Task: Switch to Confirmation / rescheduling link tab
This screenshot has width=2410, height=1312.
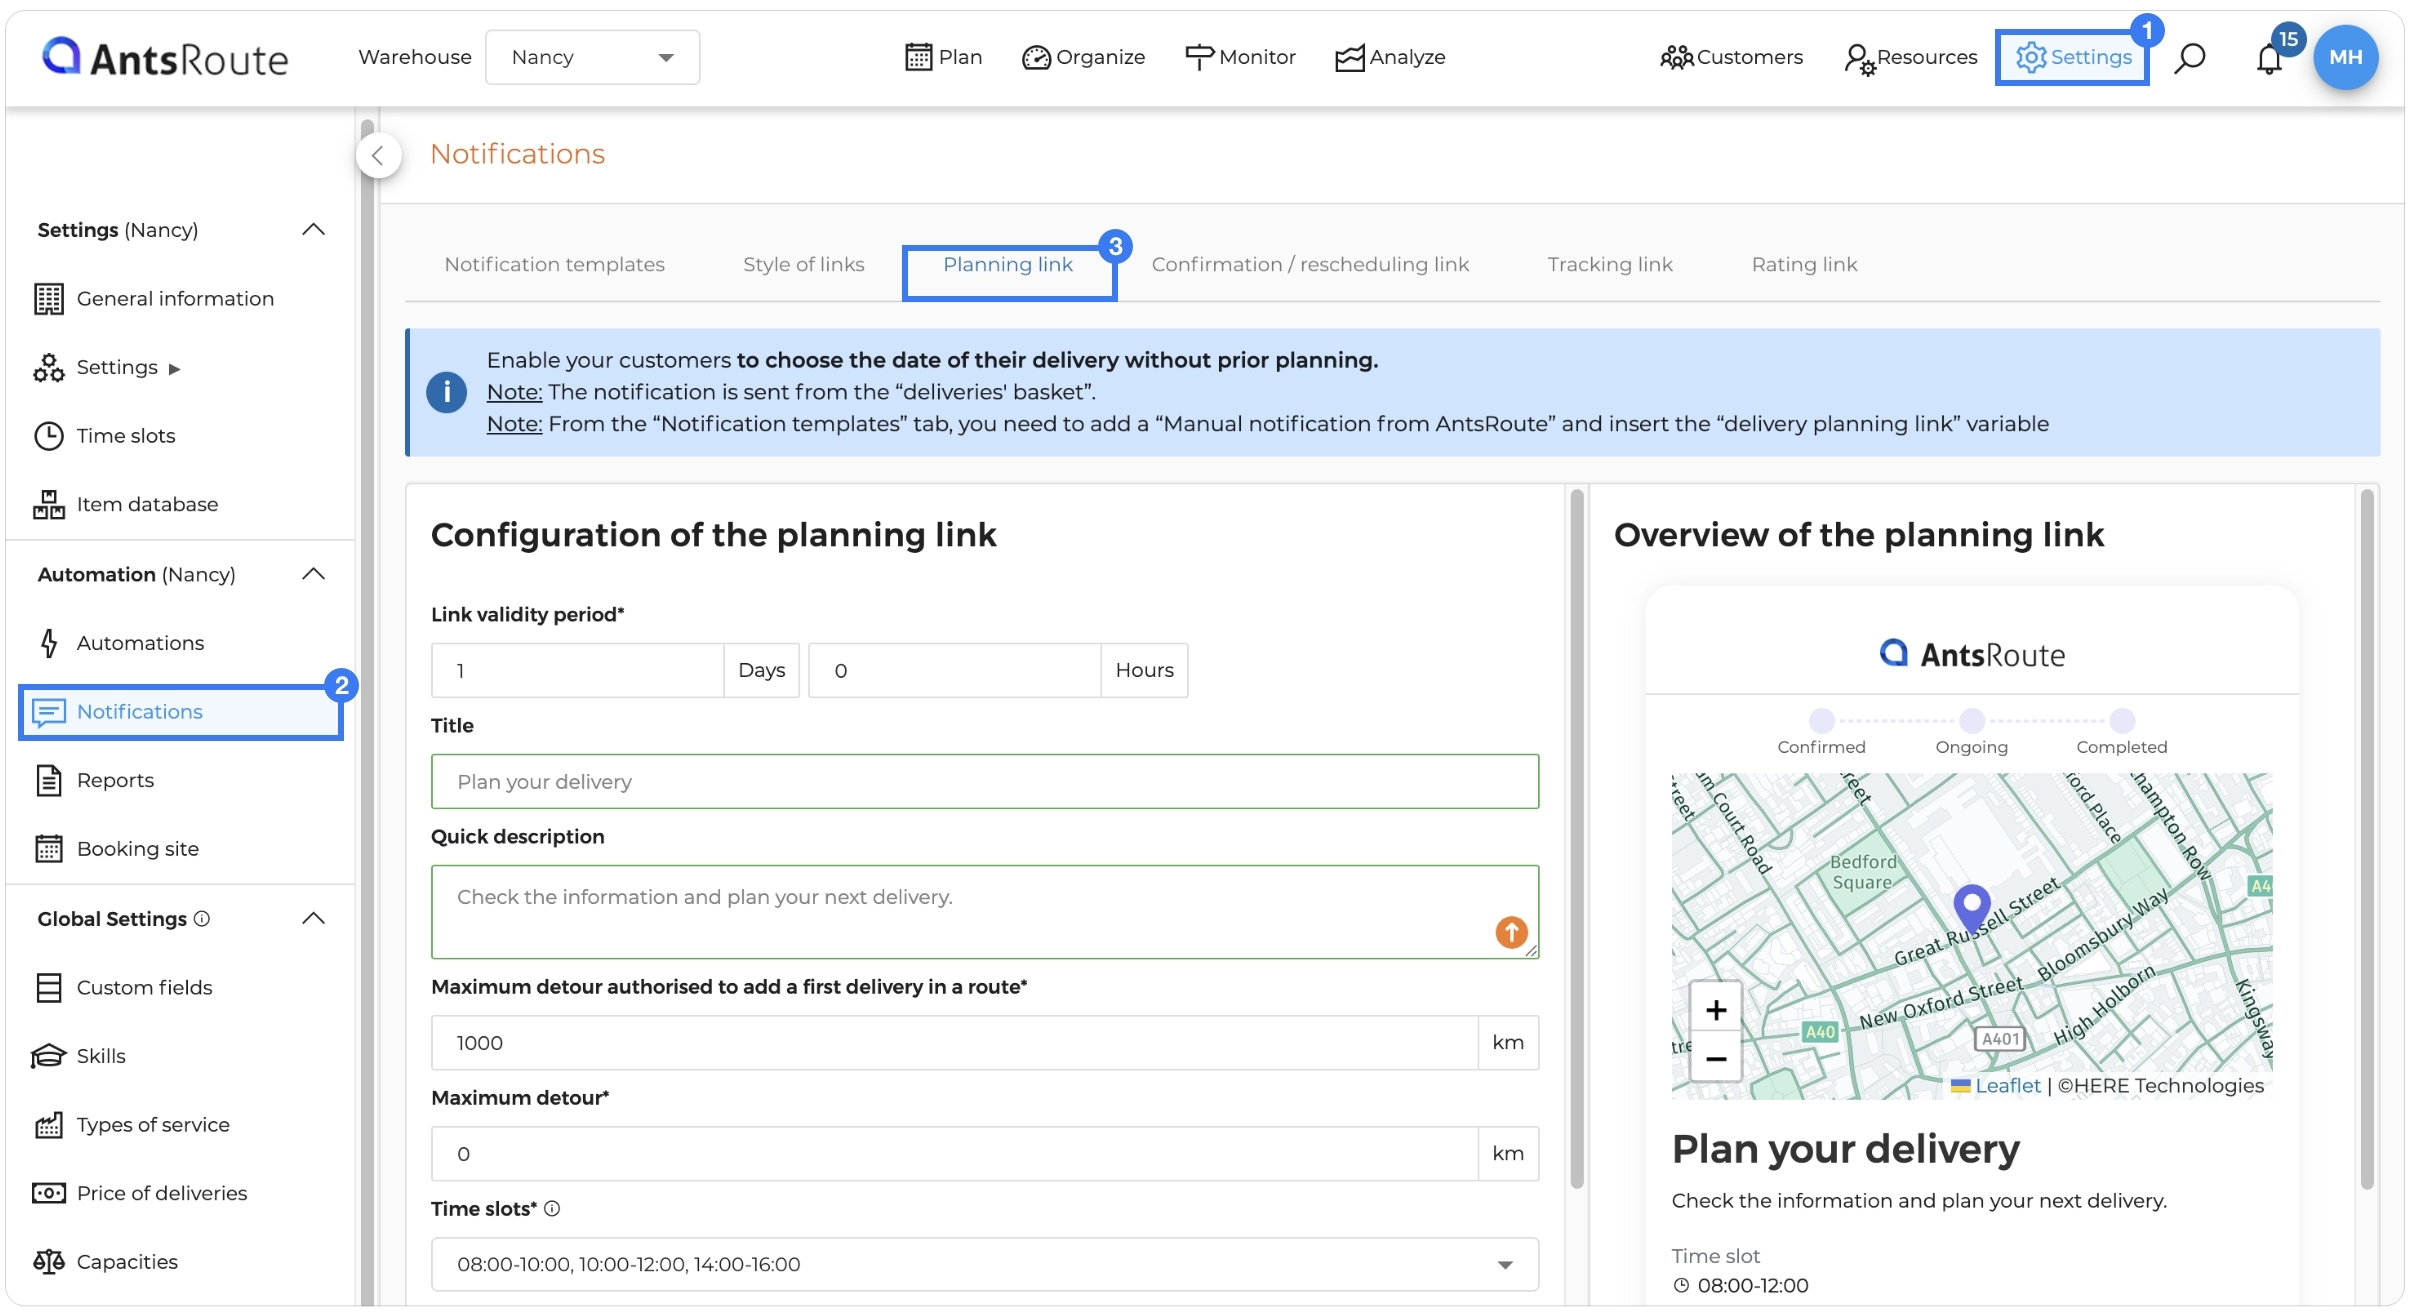Action: (1310, 264)
